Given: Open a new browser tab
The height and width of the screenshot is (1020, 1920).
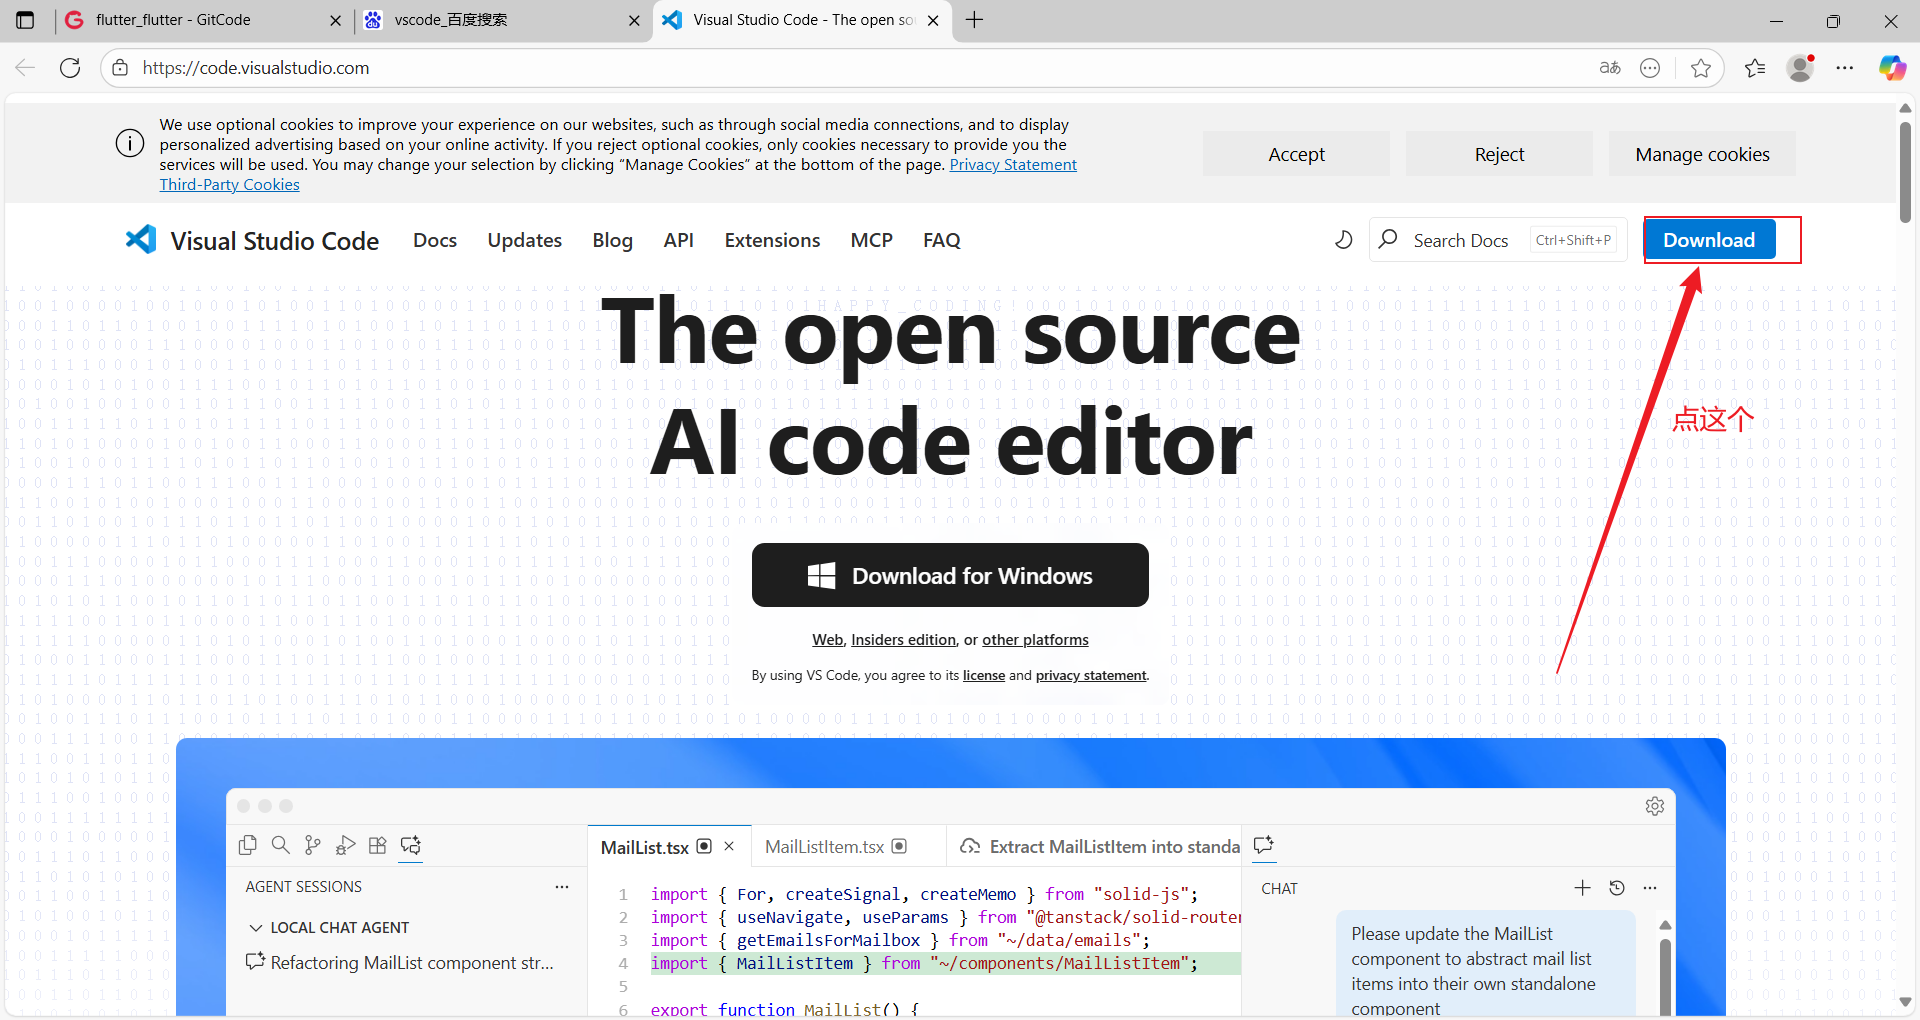Looking at the screenshot, I should pyautogui.click(x=975, y=20).
